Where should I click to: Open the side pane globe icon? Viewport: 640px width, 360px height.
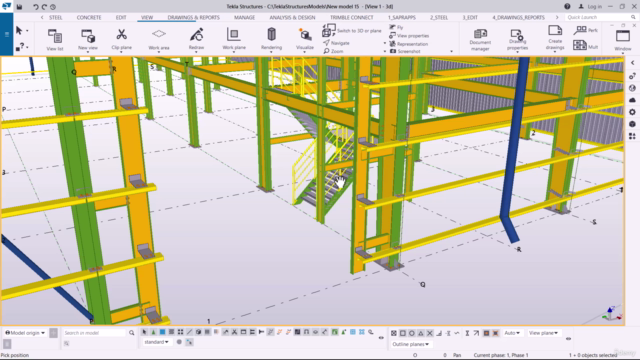[x=632, y=88]
